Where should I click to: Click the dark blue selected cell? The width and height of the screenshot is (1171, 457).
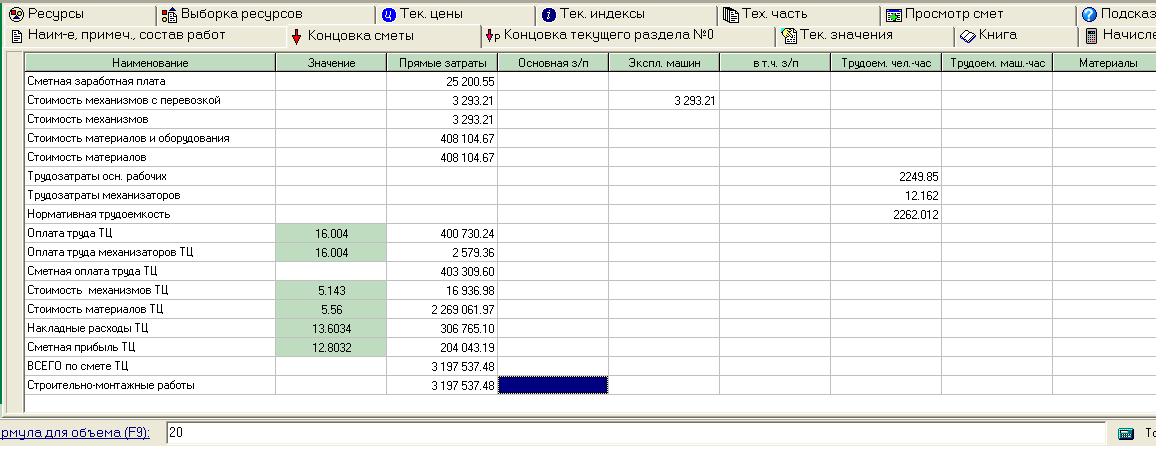[553, 385]
